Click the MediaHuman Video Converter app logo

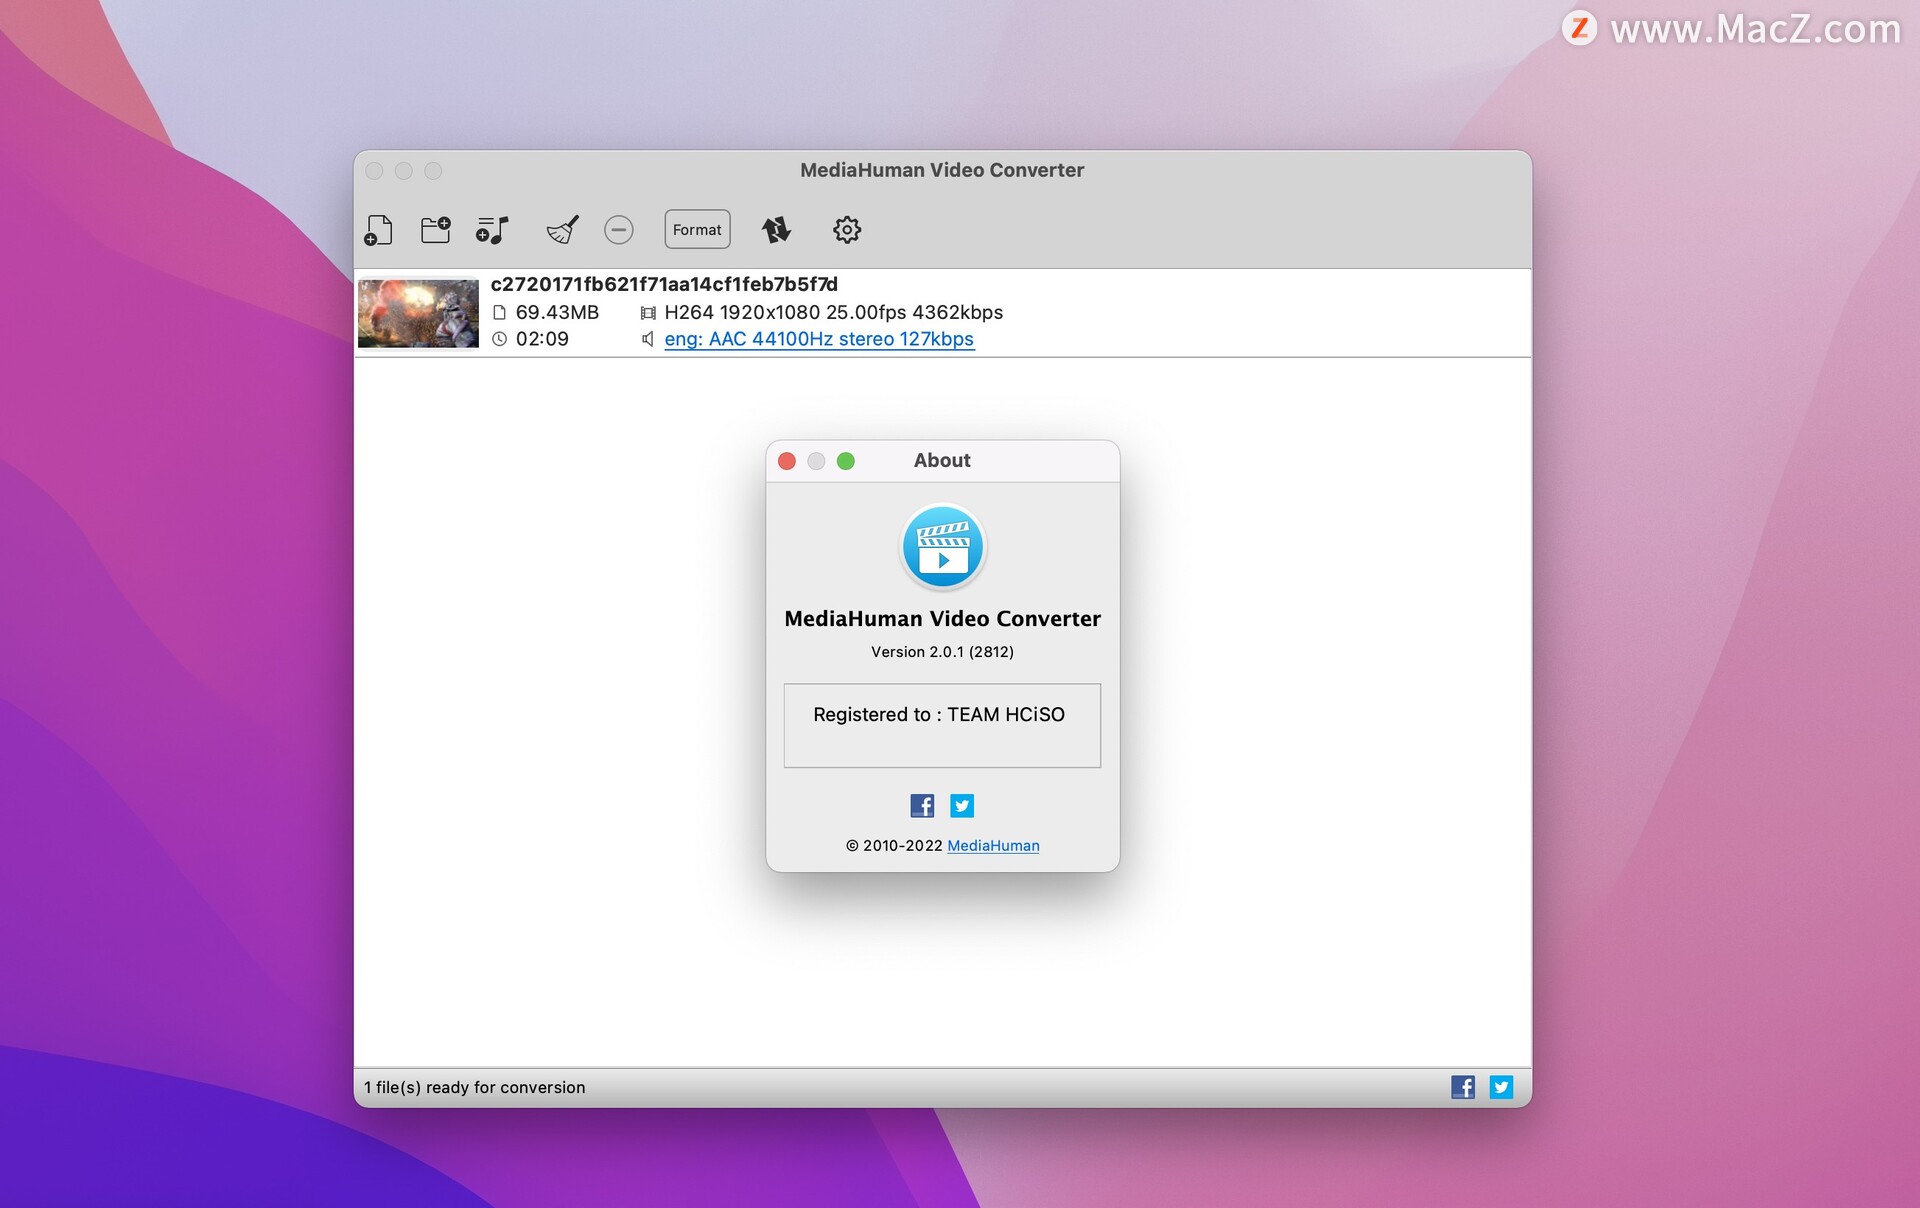942,546
